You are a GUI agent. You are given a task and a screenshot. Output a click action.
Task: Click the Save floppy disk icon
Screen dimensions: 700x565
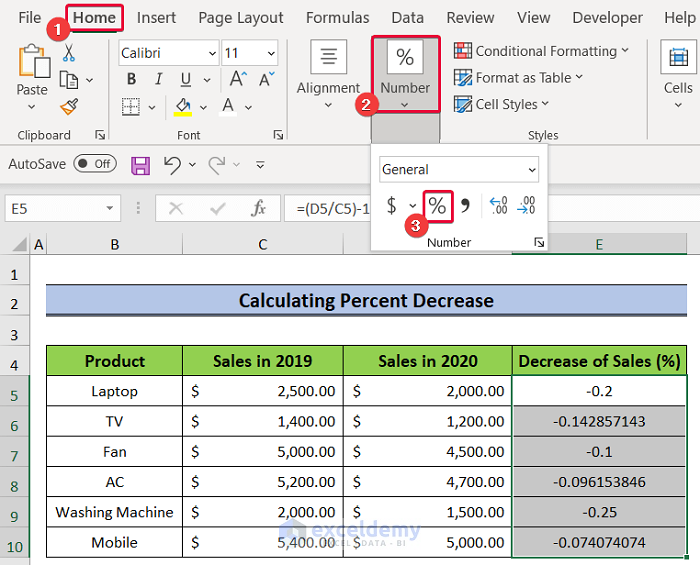(x=140, y=164)
